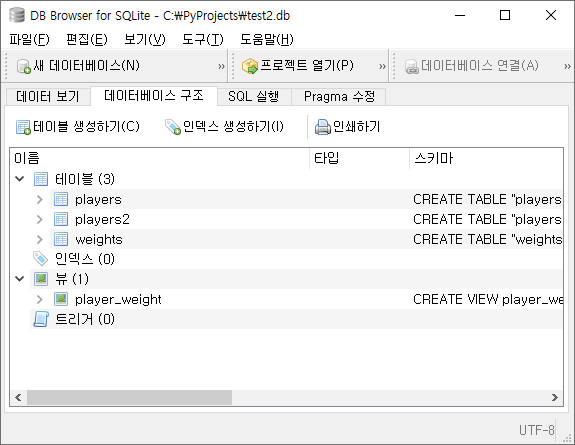The image size is (575, 445).
Task: Show more items after 프로젝트 열기 toolbar
Action: pos(382,66)
